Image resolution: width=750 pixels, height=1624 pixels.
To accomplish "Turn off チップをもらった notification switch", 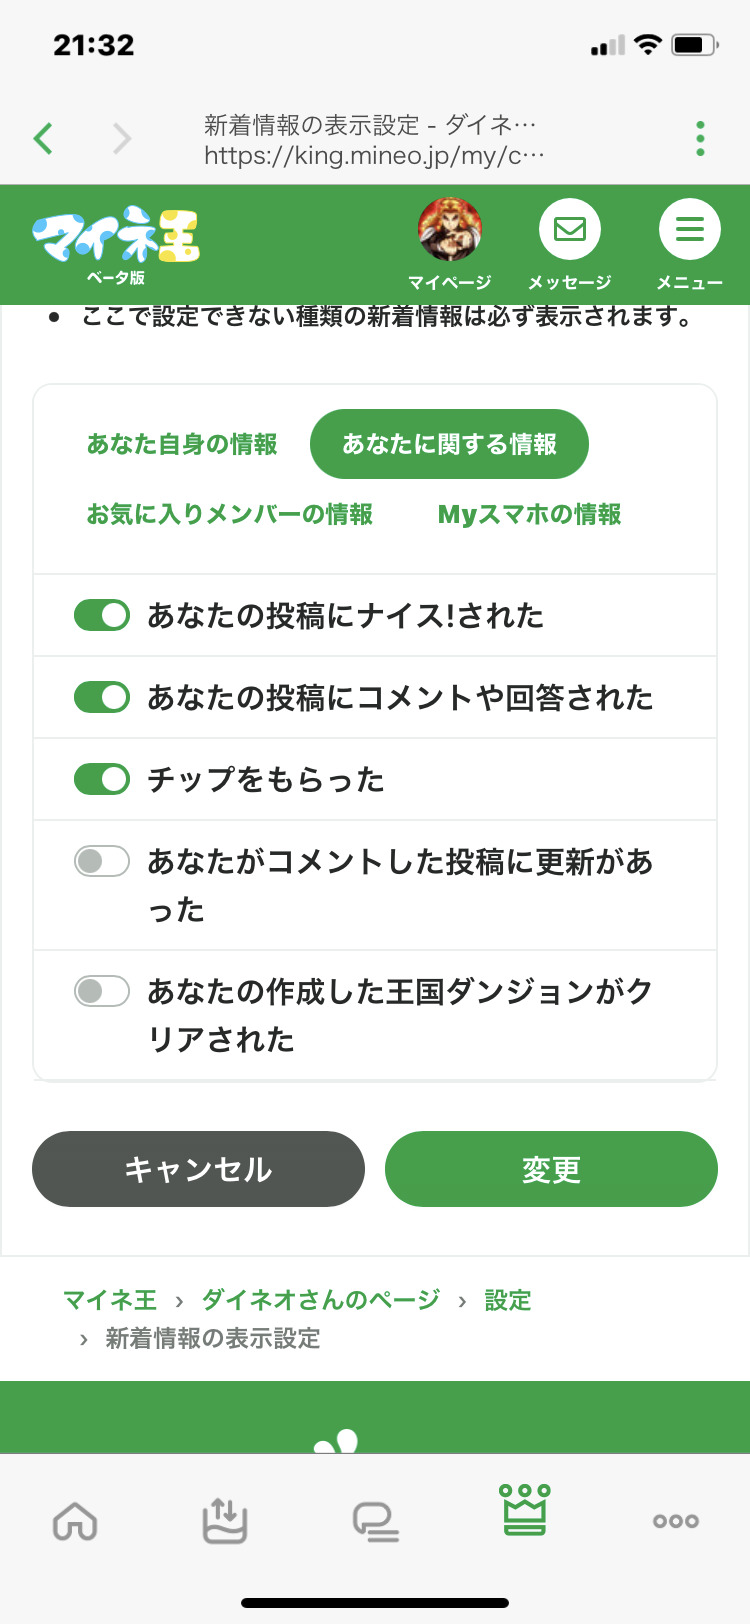I will tap(102, 779).
